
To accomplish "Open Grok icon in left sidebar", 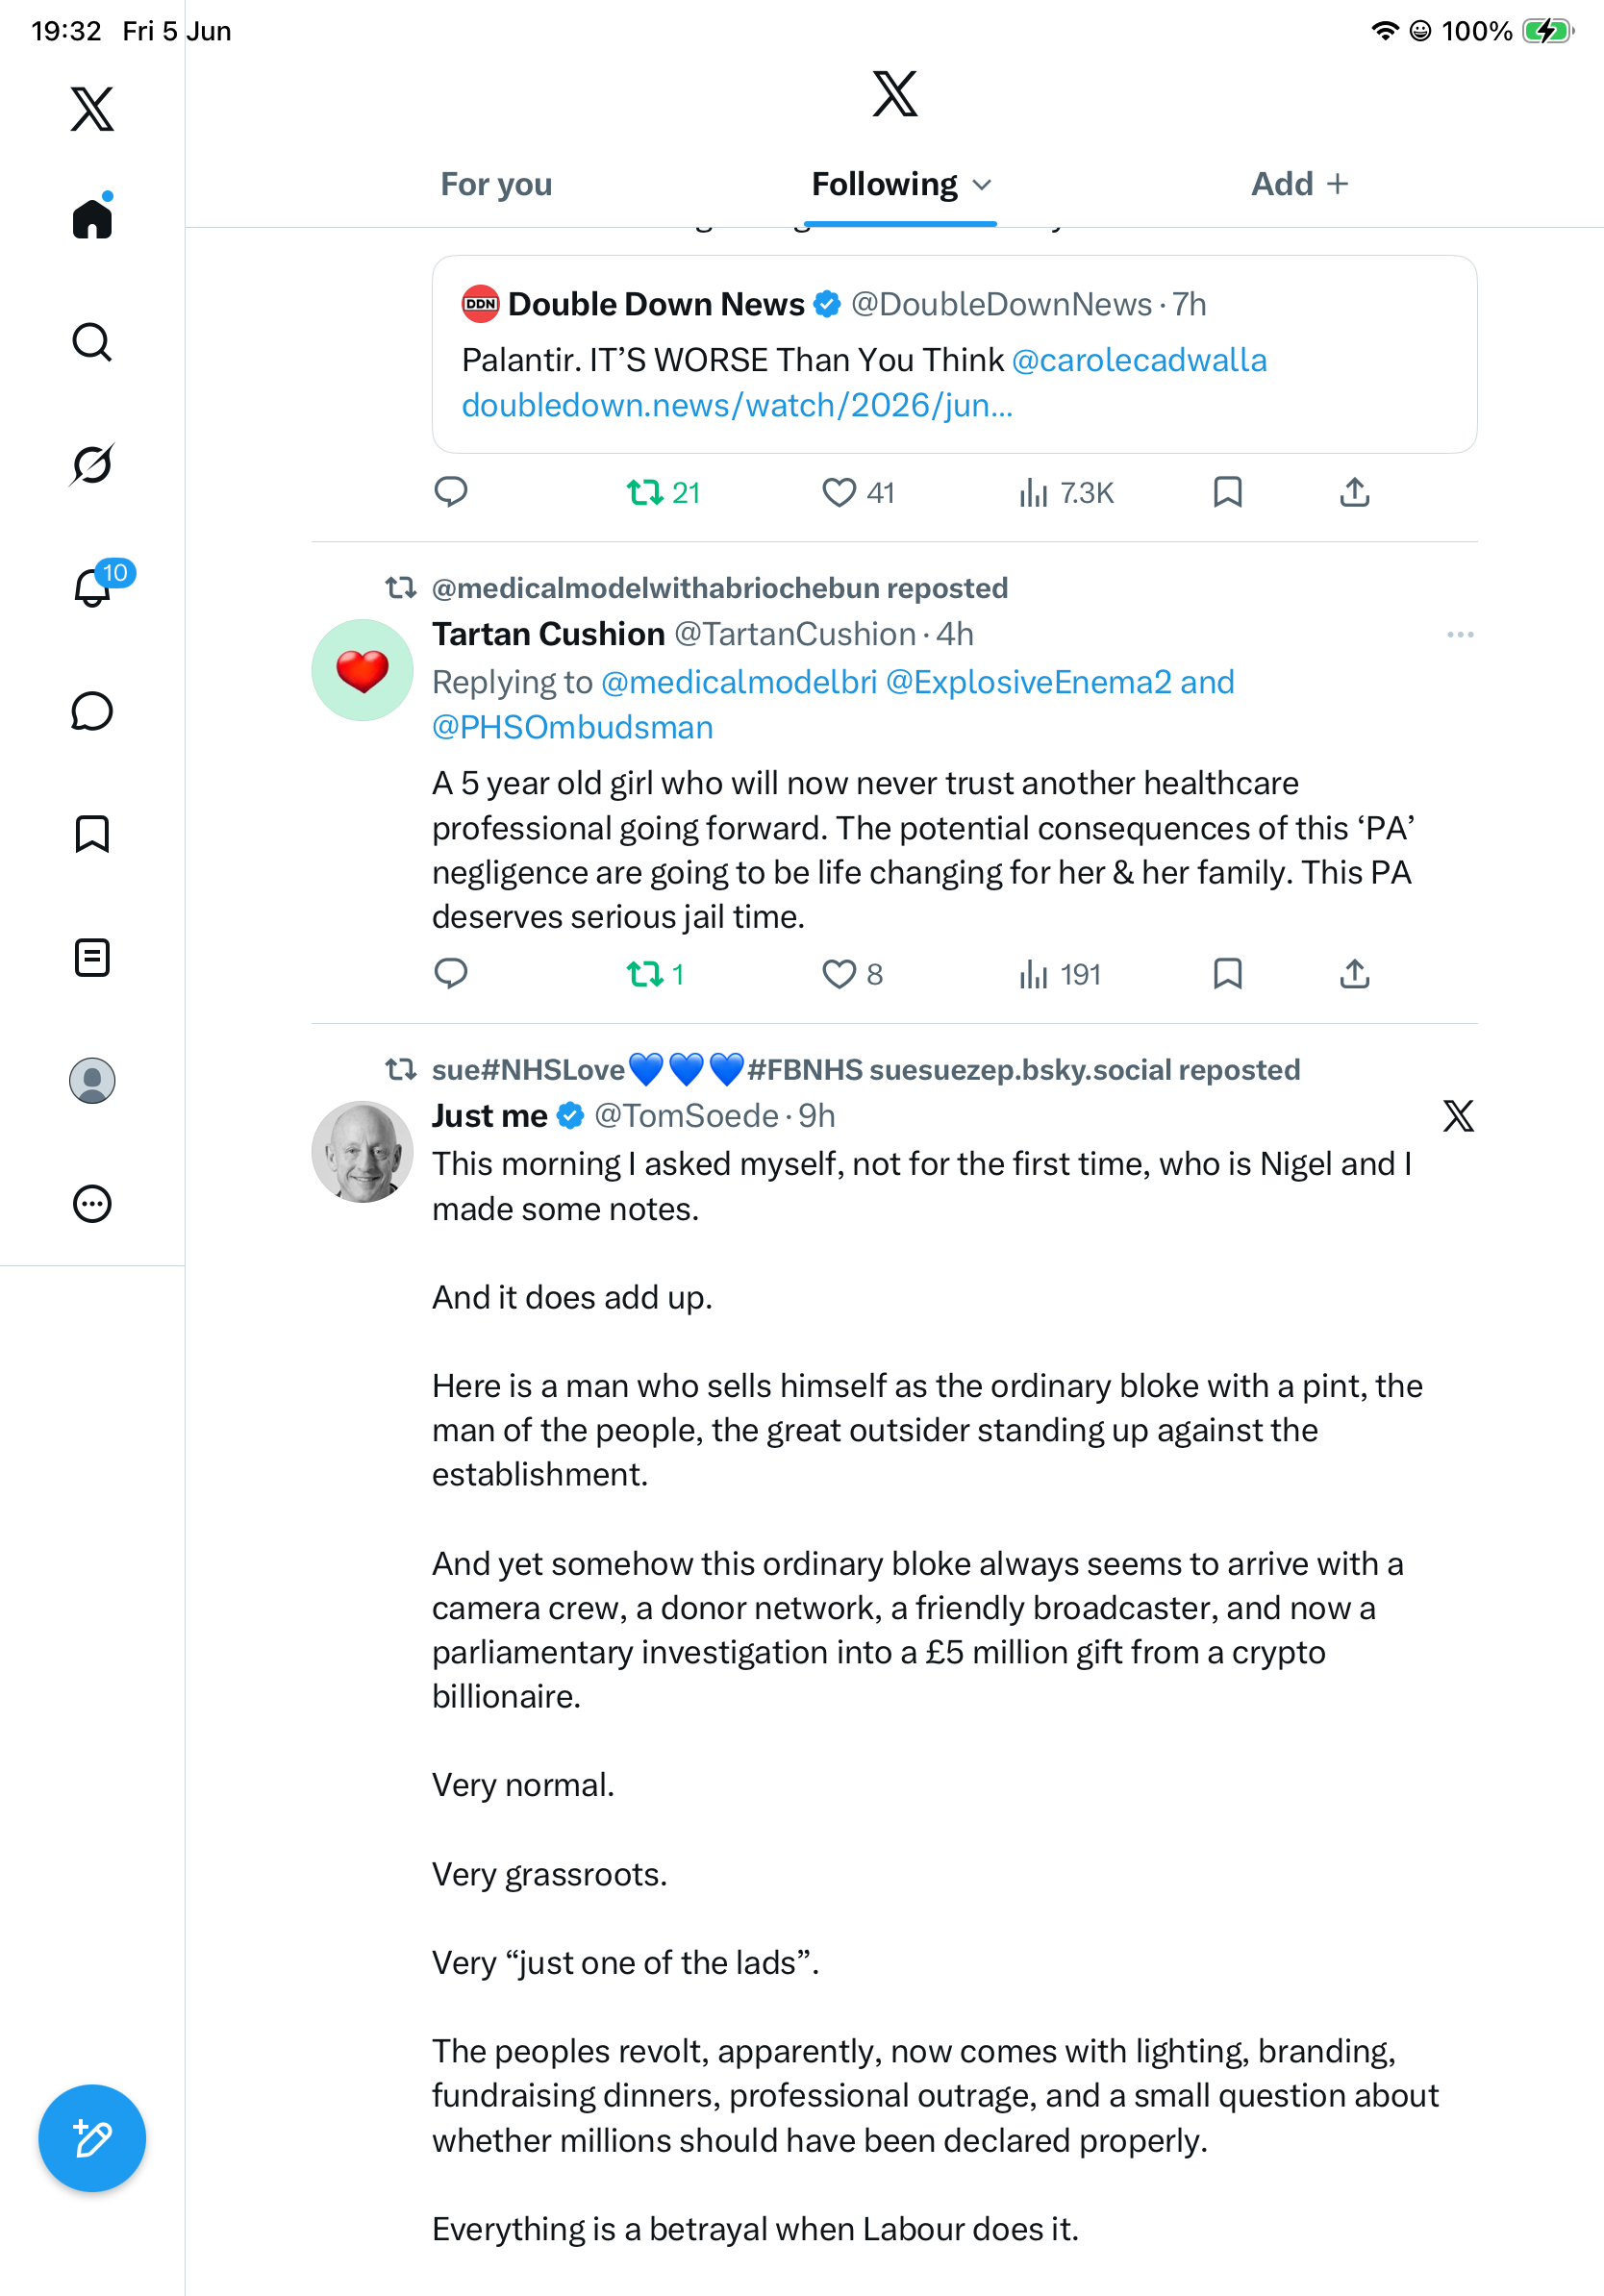I will pos(92,464).
